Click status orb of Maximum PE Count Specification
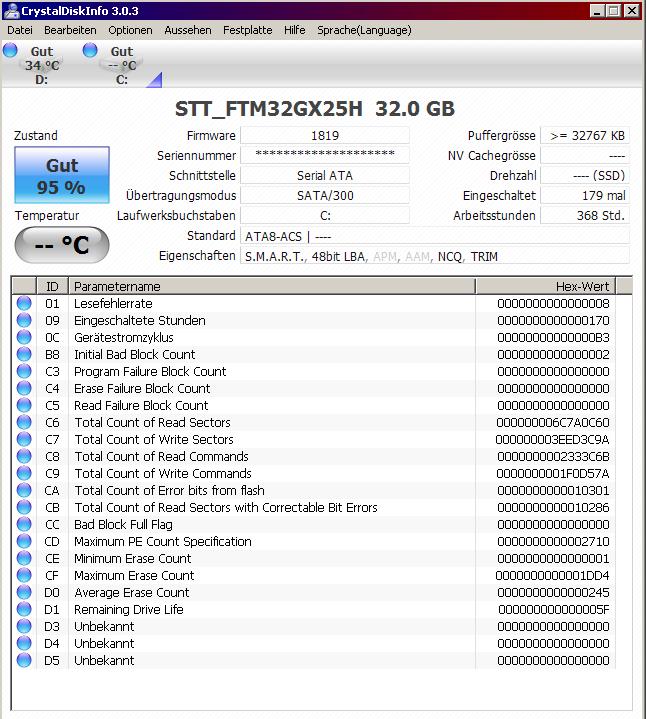 pyautogui.click(x=24, y=541)
